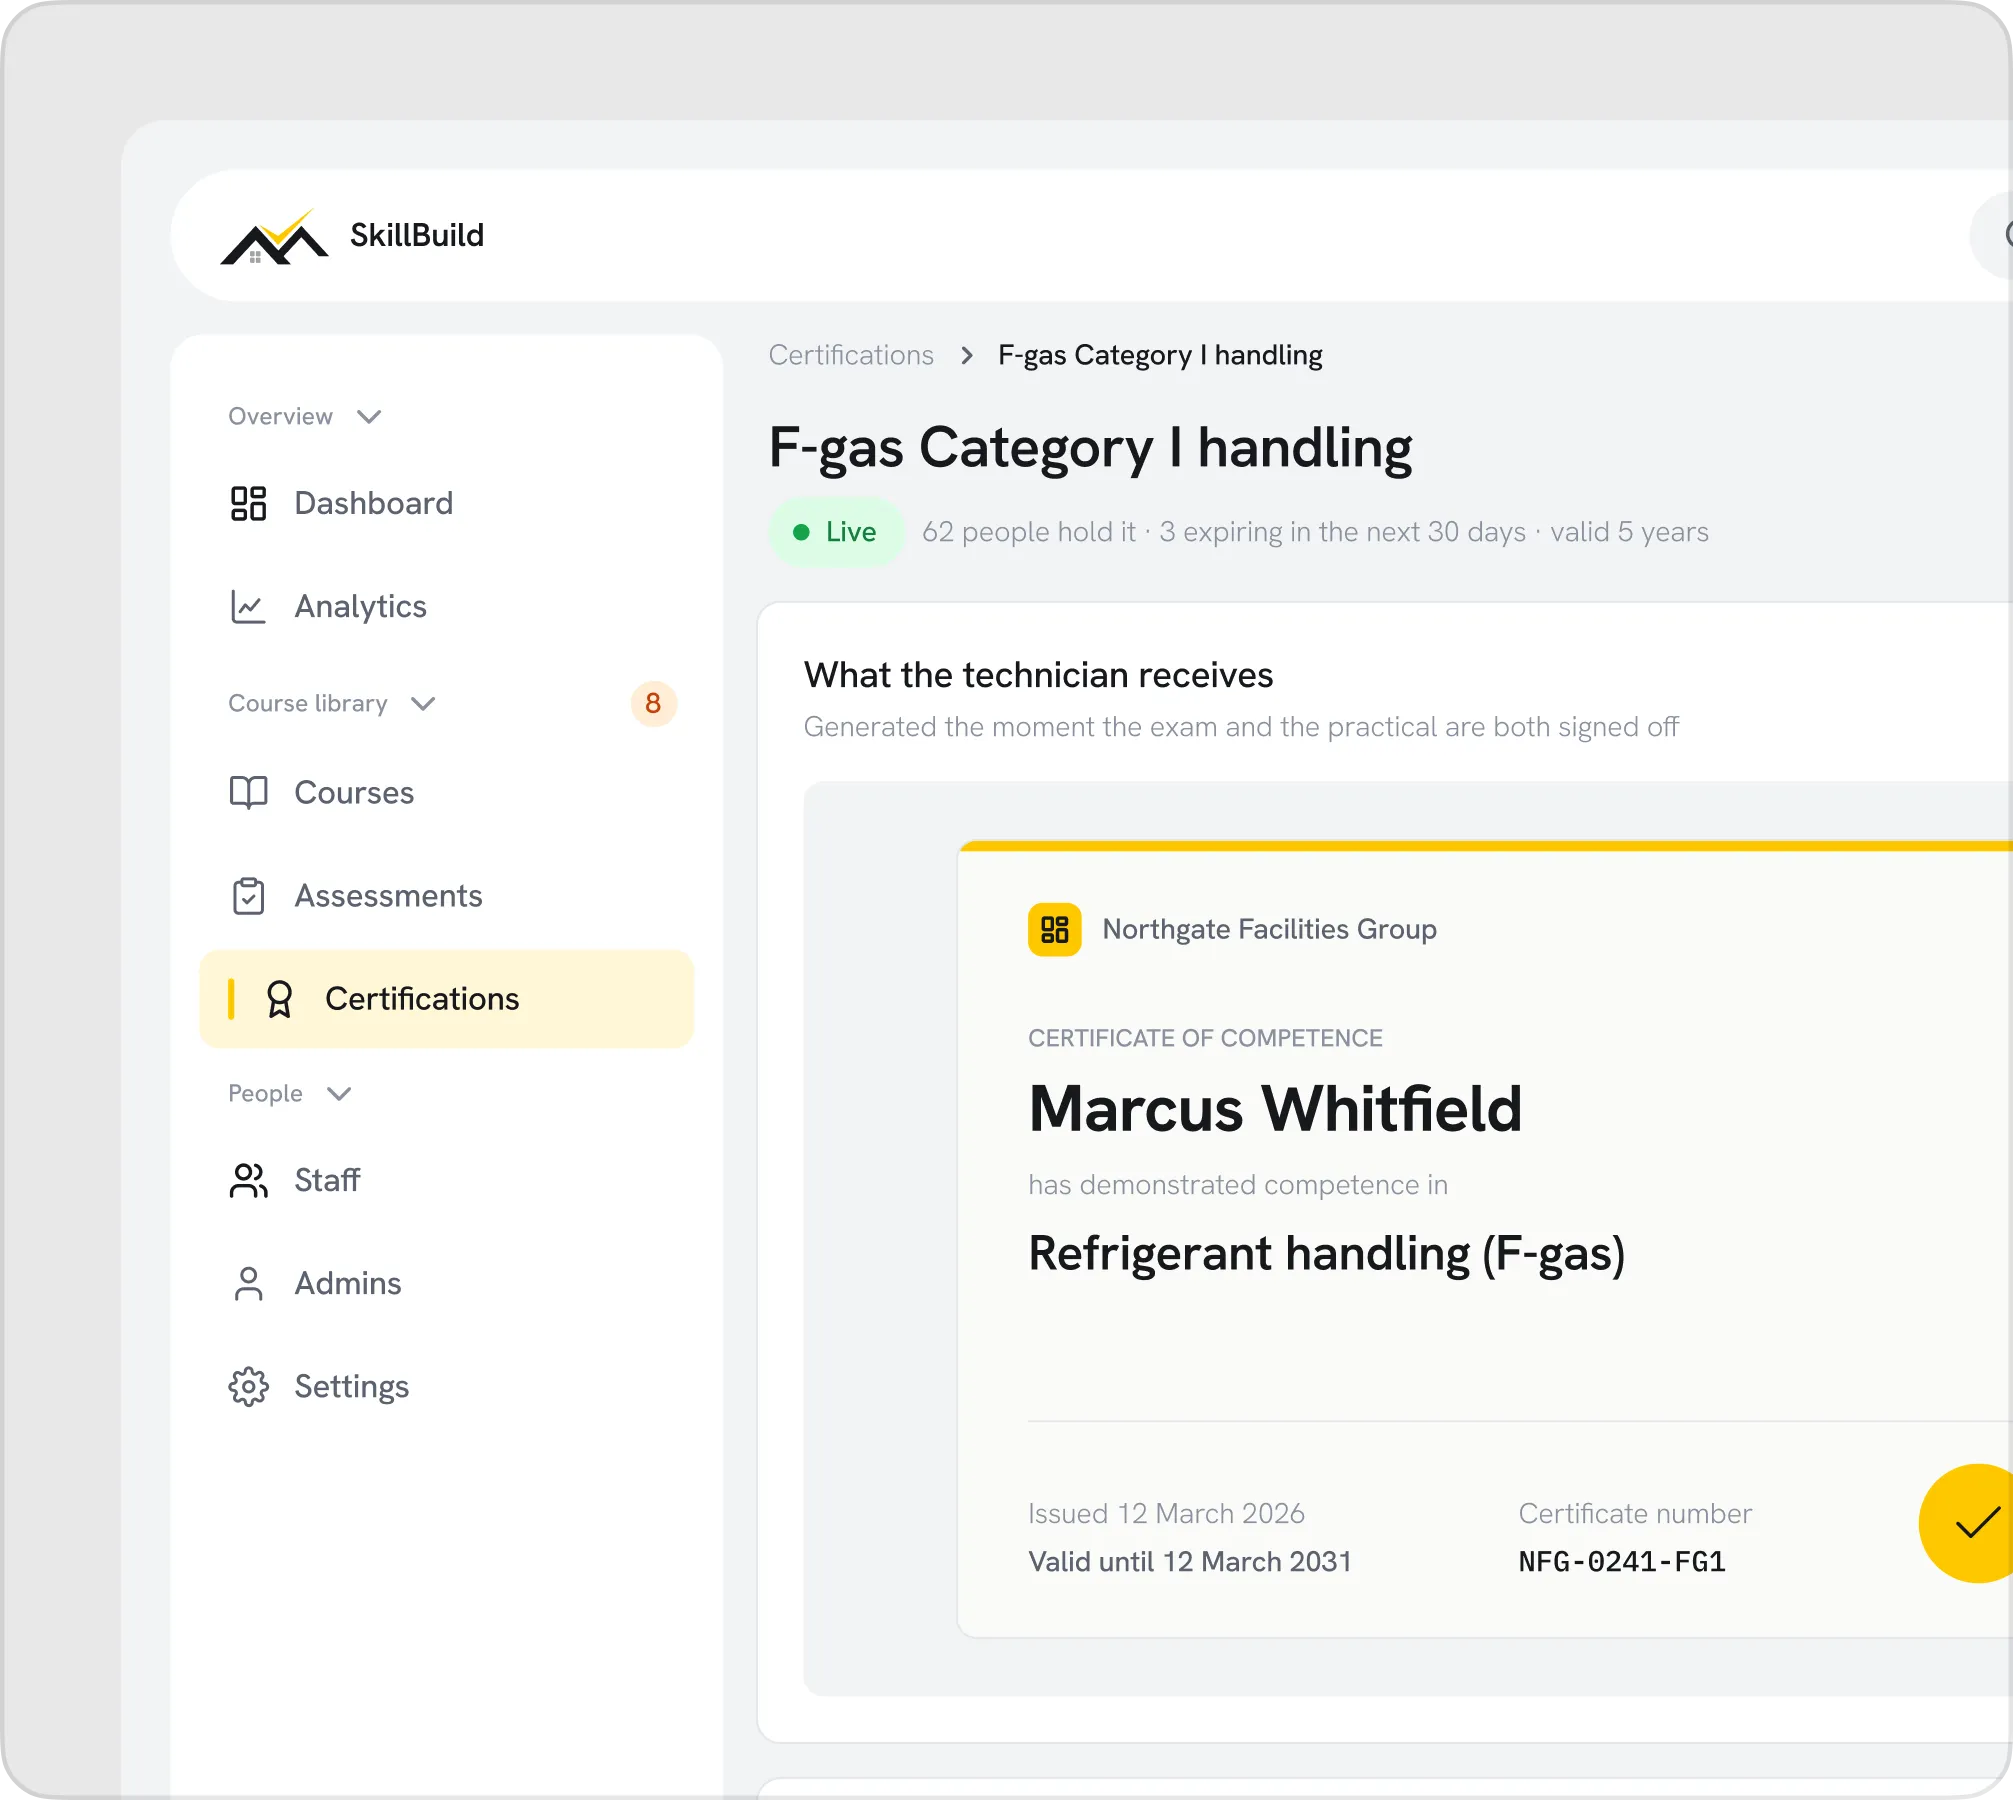Collapse the Course library section chevron
The width and height of the screenshot is (2013, 1800).
point(423,704)
